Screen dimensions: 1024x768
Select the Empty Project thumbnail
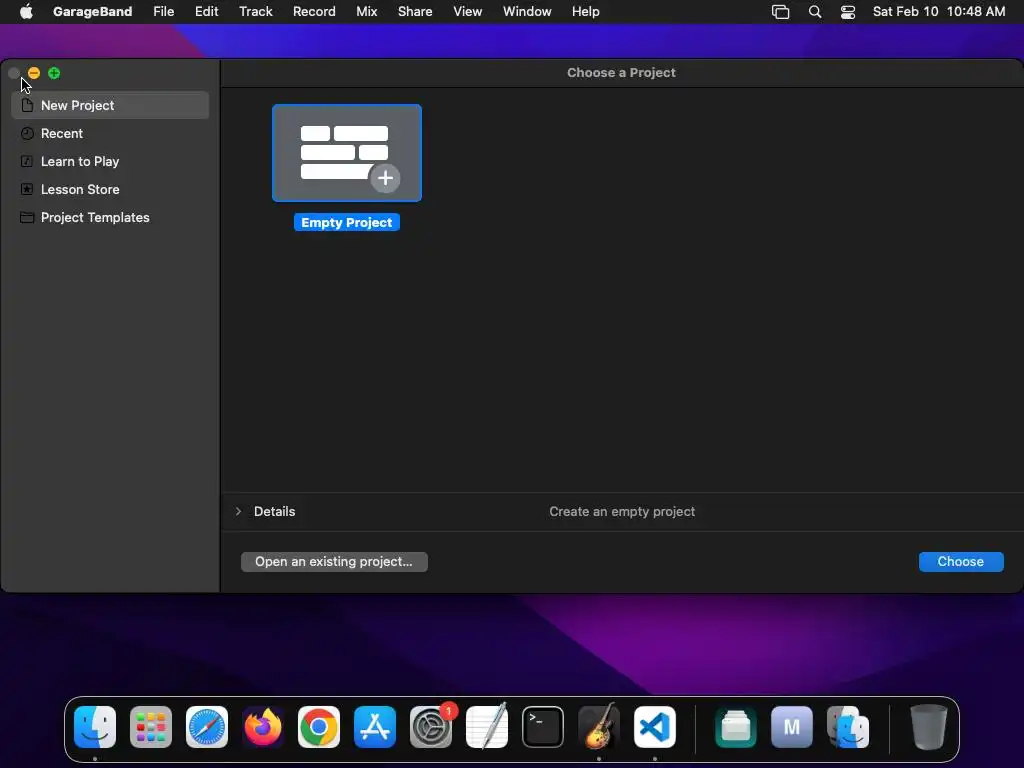347,153
